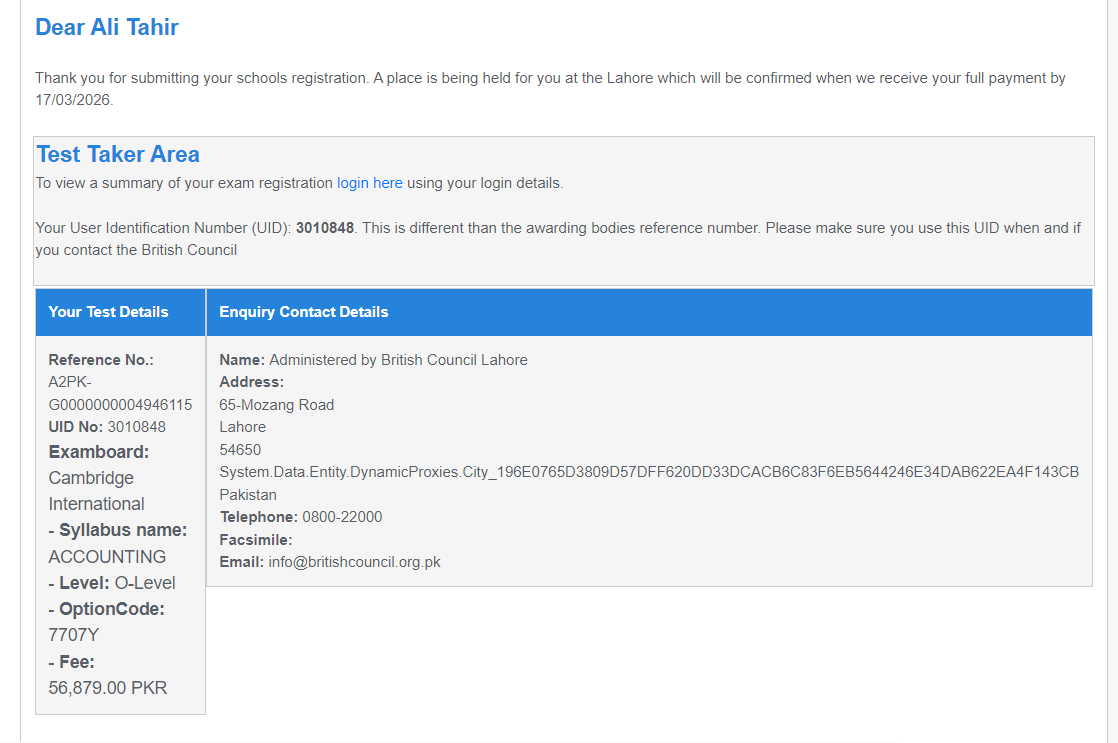This screenshot has width=1118, height=743.
Task: Click the long System.Data.Entity.DynamicProxies city string
Action: pos(648,472)
